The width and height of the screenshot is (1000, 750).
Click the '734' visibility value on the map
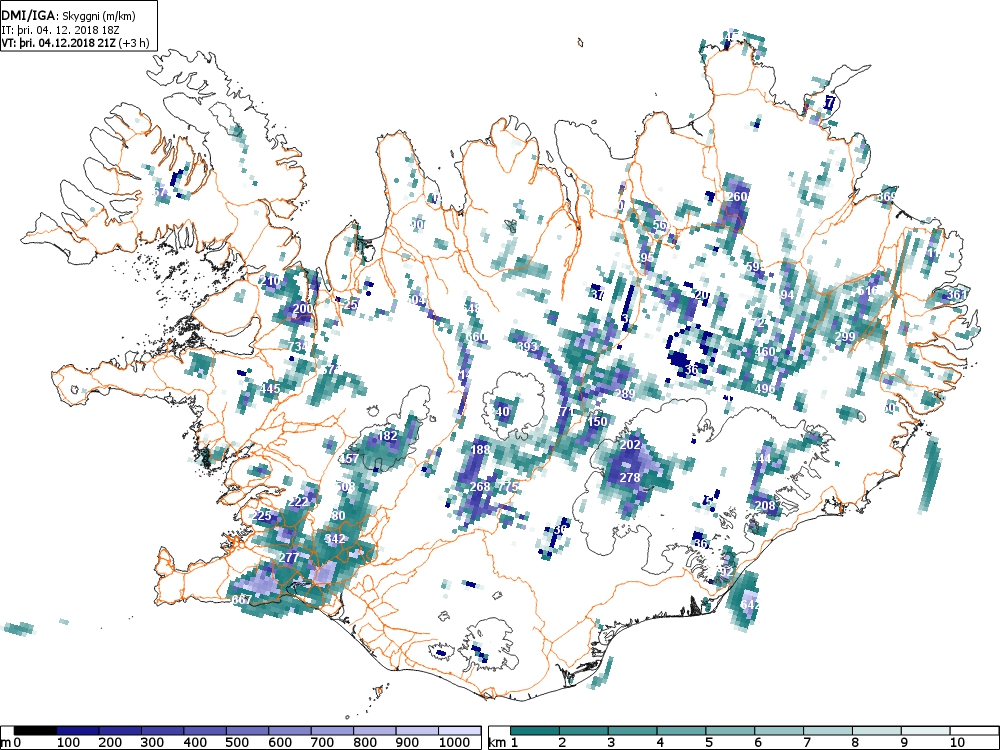(298, 346)
